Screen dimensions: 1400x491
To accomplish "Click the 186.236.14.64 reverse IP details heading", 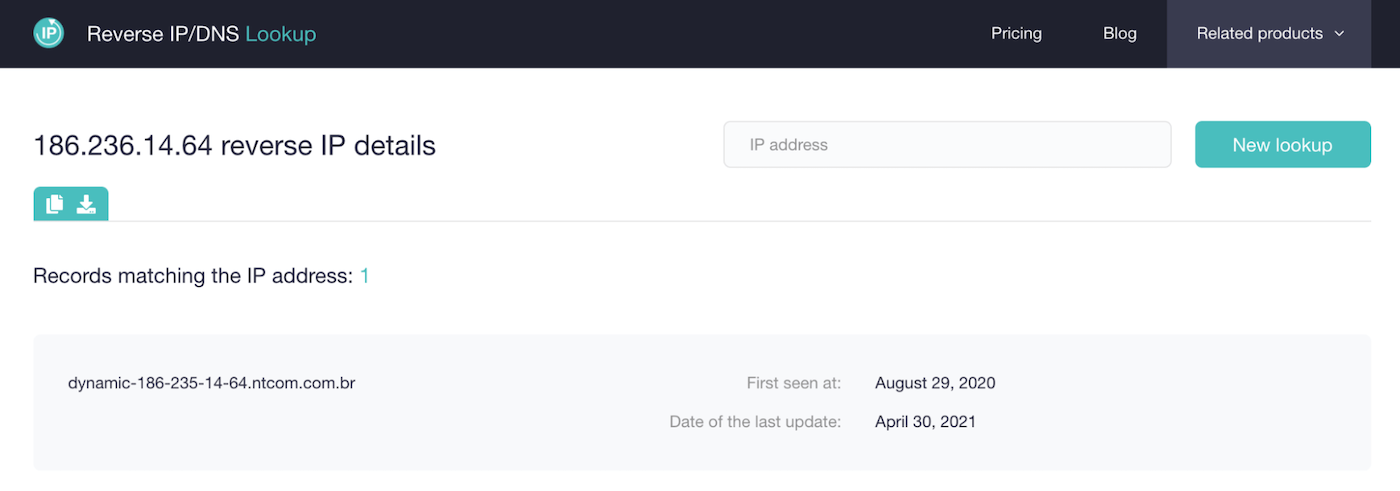I will click(235, 146).
